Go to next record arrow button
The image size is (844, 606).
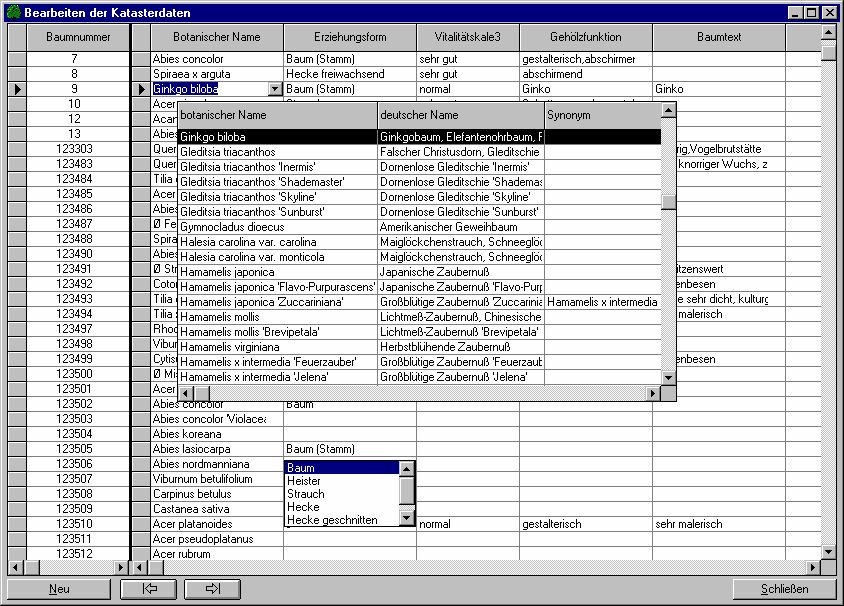(x=213, y=589)
